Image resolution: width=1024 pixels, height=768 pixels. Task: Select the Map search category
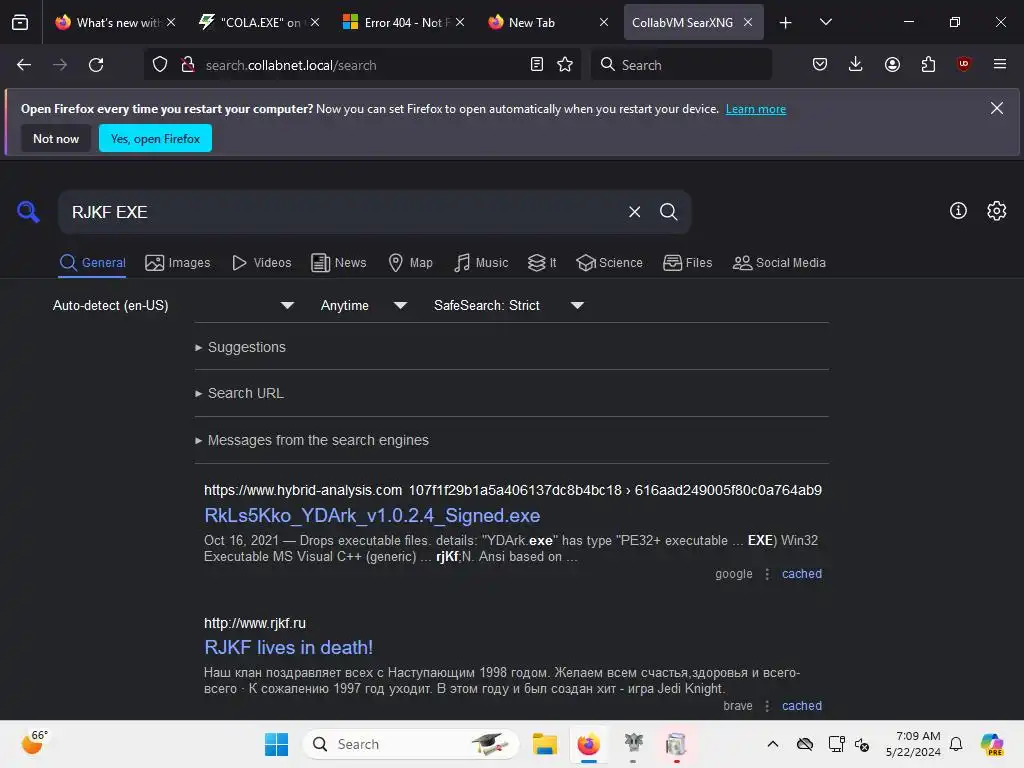point(410,263)
